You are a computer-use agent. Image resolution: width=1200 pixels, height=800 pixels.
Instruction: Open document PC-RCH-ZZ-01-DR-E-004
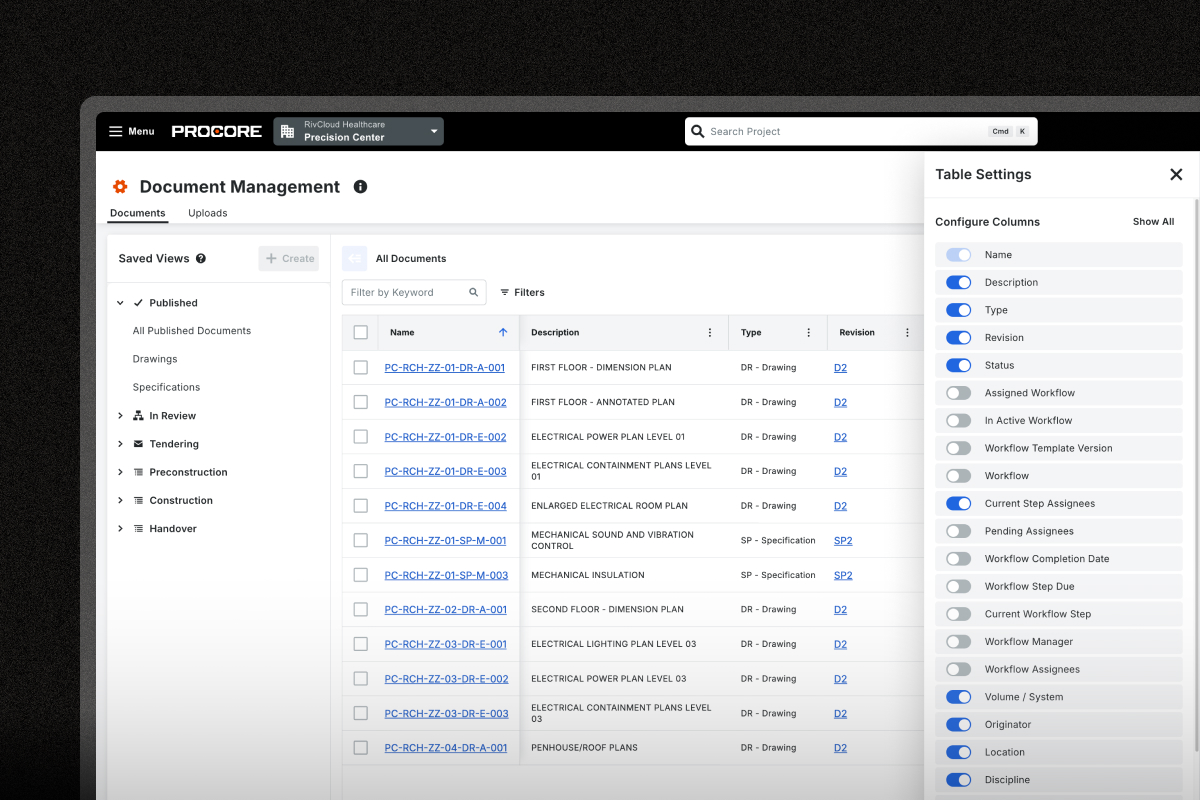(445, 506)
